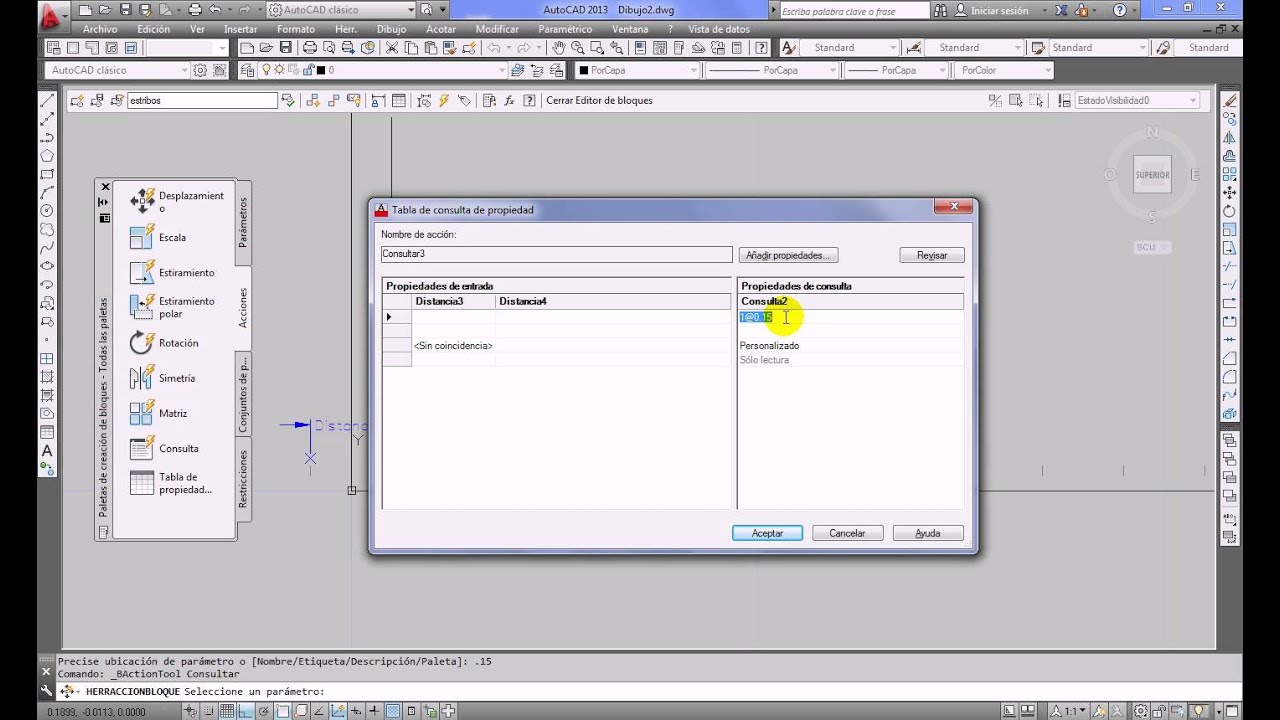Screen dimensions: 1280x720
Task: Click the Block Table icon in editor toolbar
Action: (399, 100)
